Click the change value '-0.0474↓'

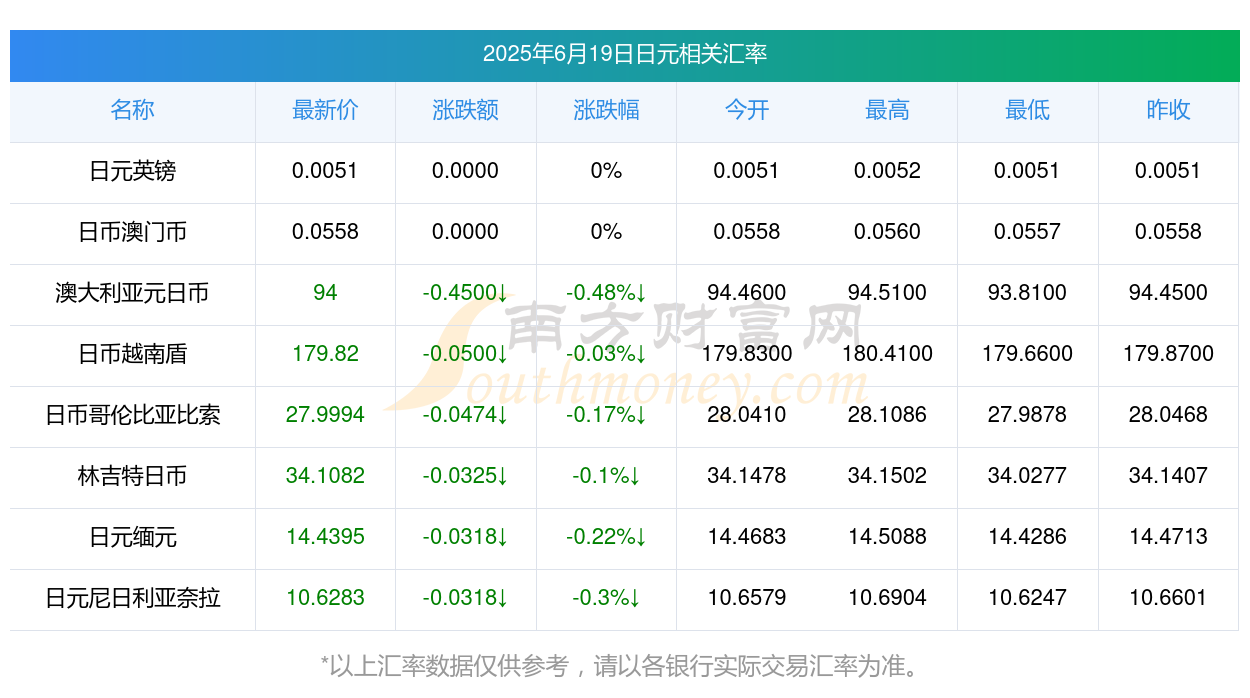pos(466,415)
